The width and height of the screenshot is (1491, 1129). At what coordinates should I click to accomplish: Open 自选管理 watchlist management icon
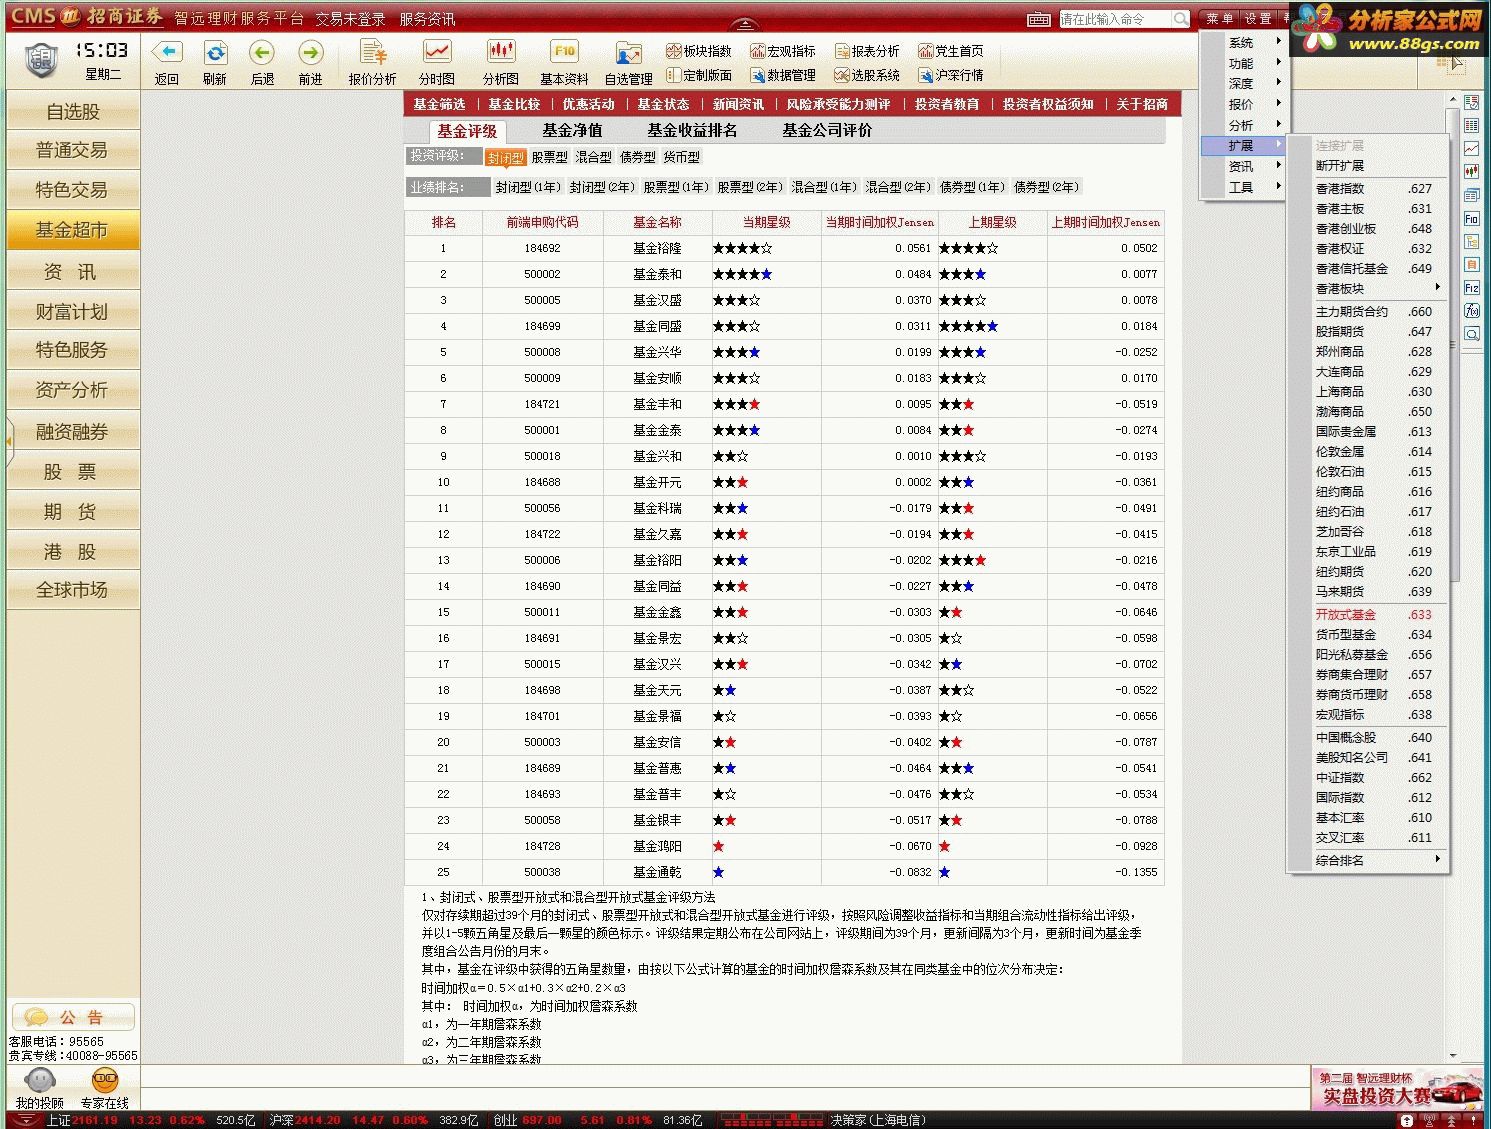(629, 54)
